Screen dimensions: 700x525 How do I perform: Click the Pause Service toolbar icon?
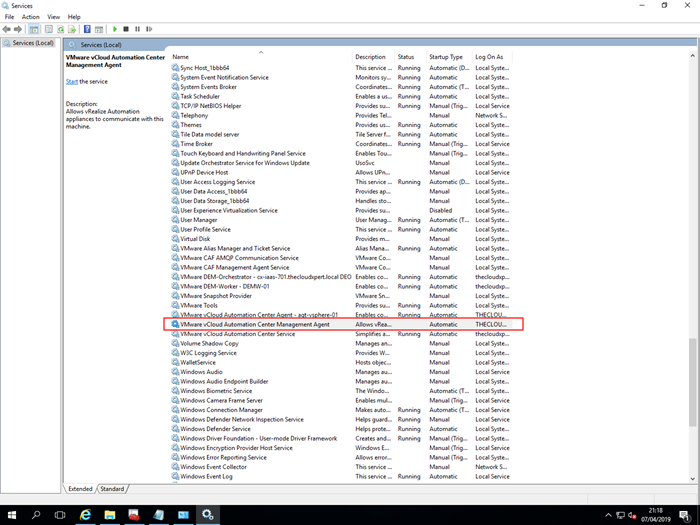(x=138, y=29)
